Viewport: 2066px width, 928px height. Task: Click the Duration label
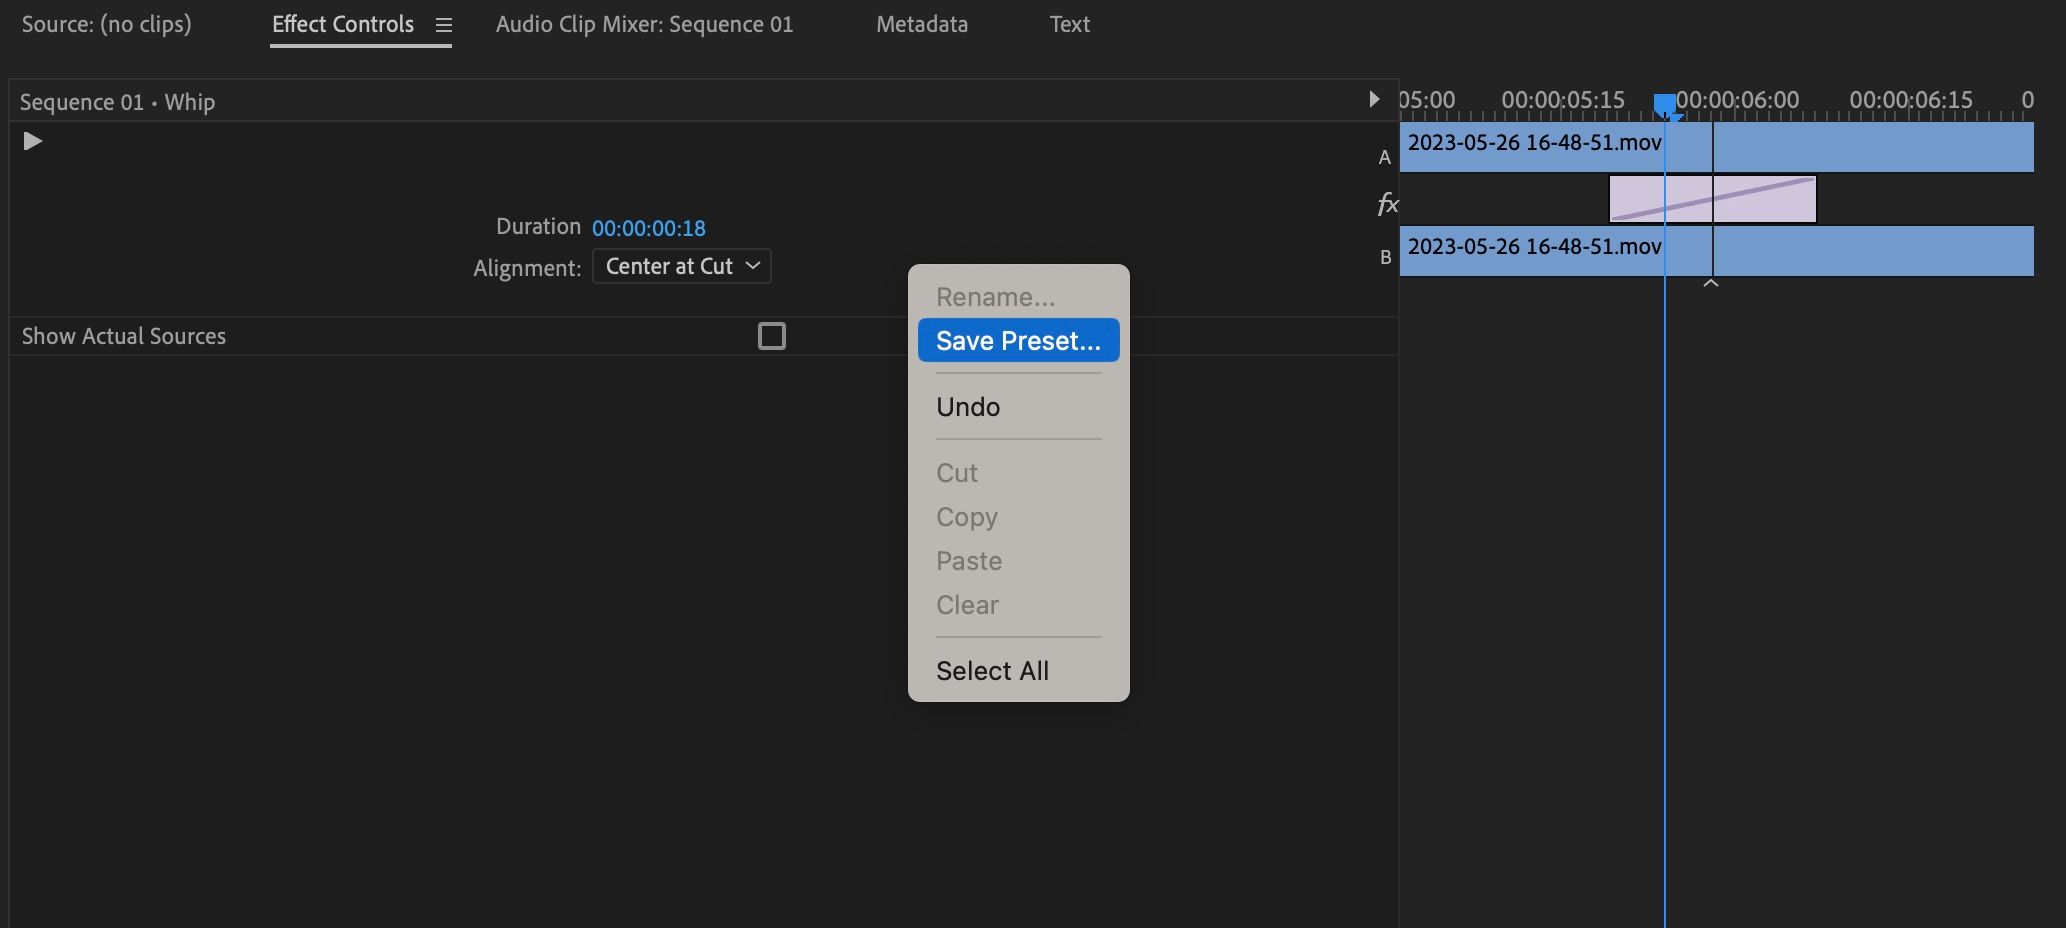(x=538, y=226)
